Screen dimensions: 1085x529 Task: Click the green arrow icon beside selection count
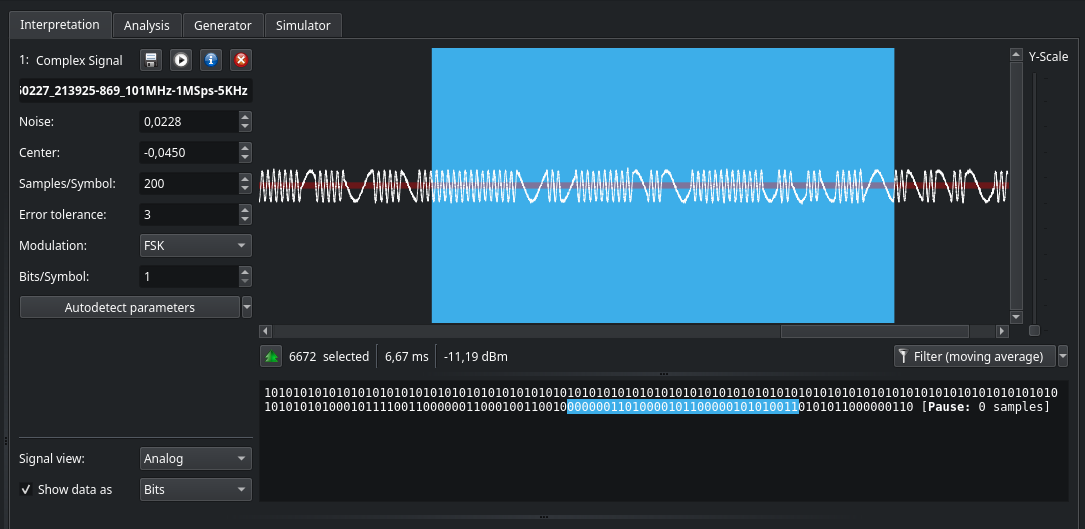point(271,356)
